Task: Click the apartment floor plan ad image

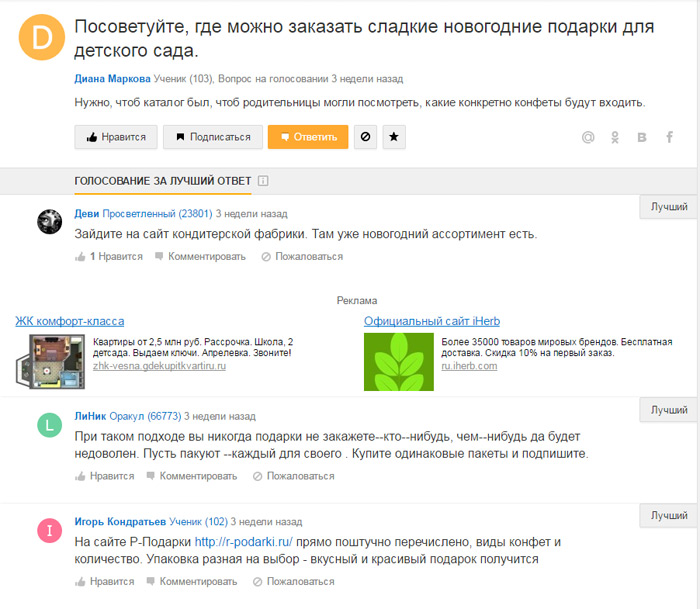Action: click(x=50, y=361)
